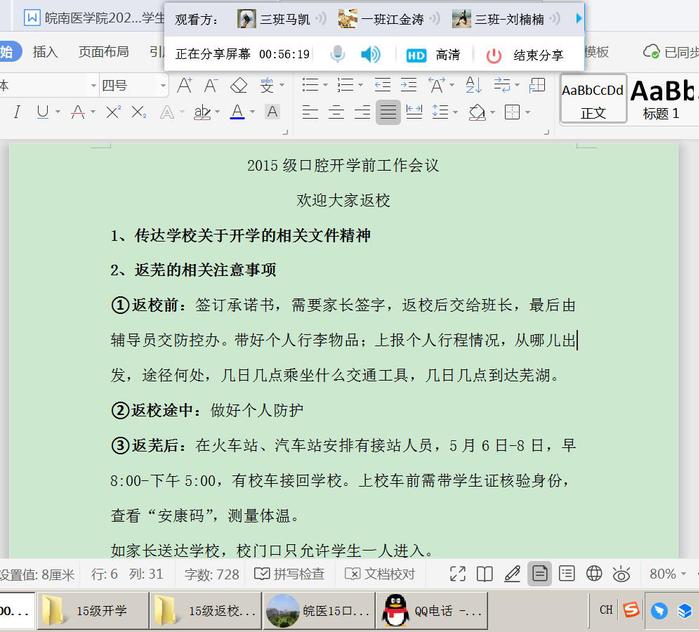Viewport: 699px width, 632px height.
Task: Open font color dropdown arrow
Action: pos(254,113)
